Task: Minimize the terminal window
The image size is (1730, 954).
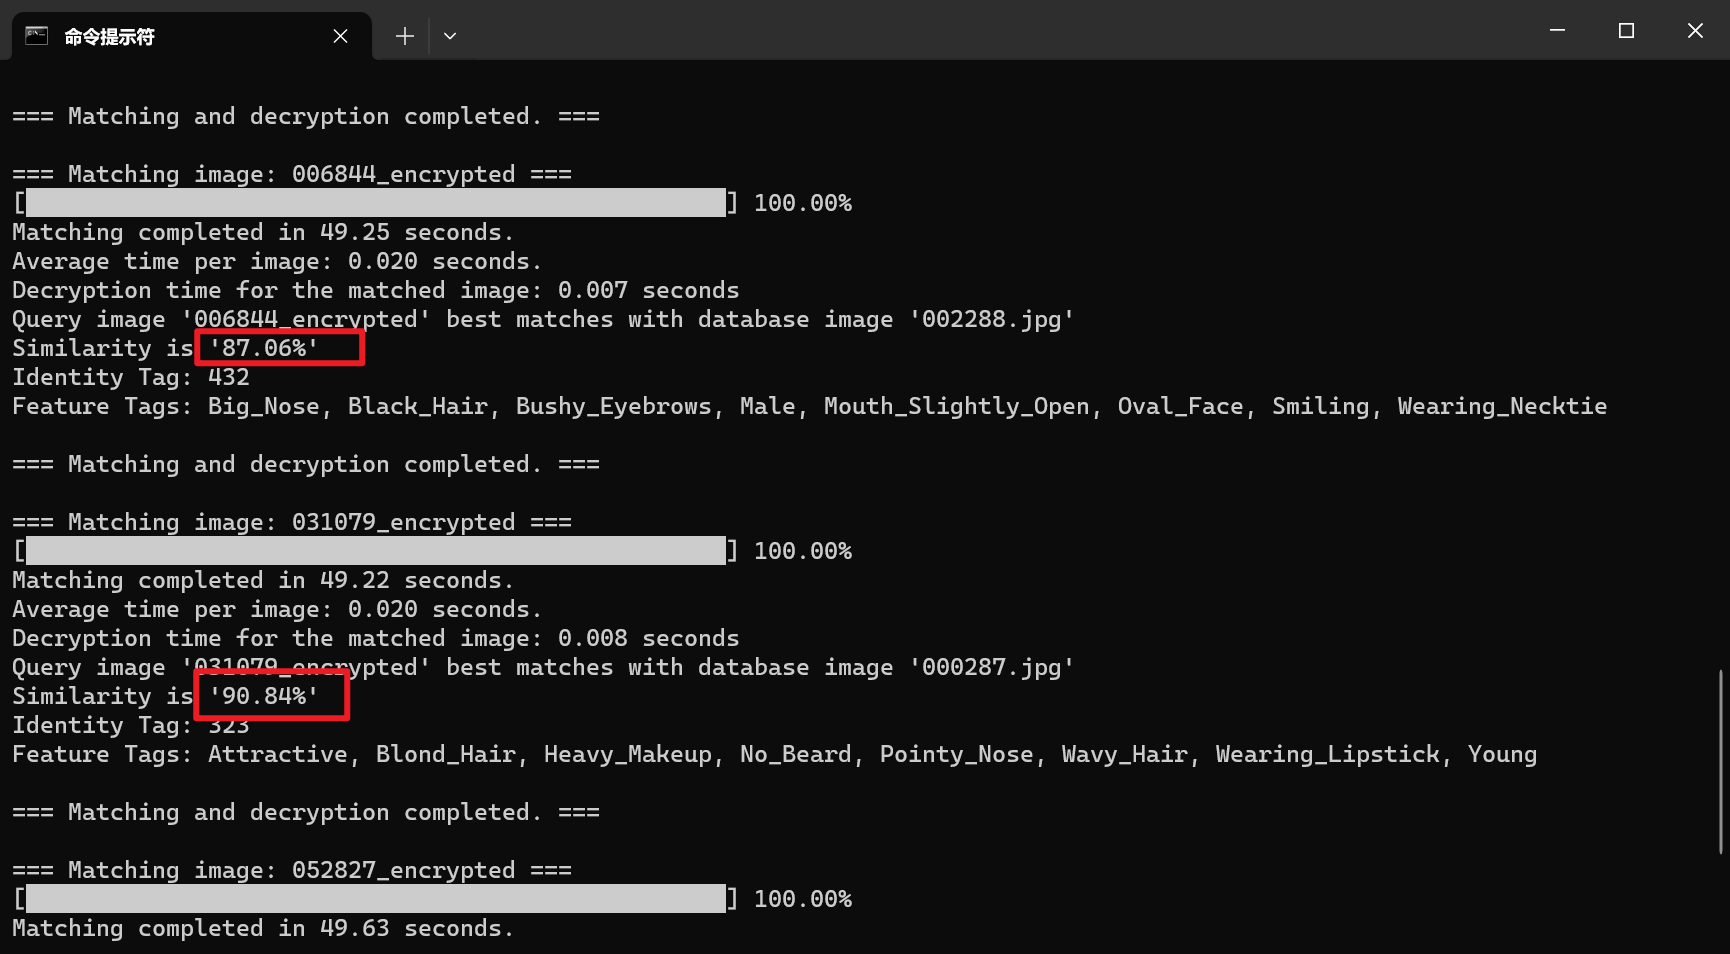Action: tap(1556, 30)
